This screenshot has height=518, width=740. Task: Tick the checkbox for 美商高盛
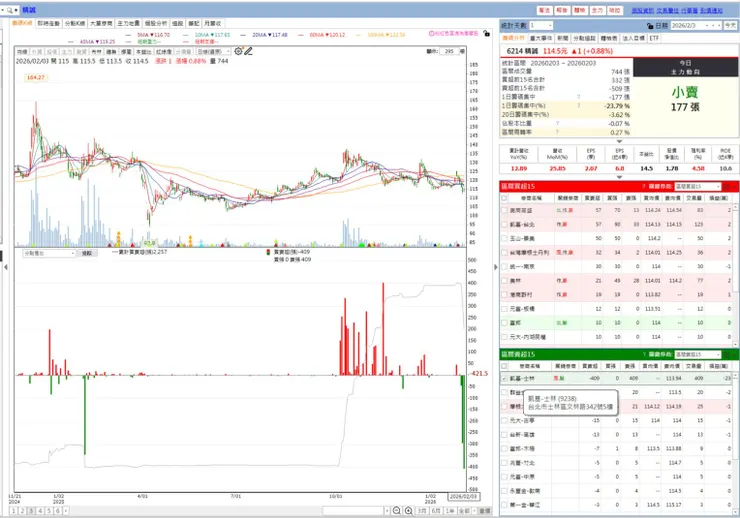(x=505, y=210)
